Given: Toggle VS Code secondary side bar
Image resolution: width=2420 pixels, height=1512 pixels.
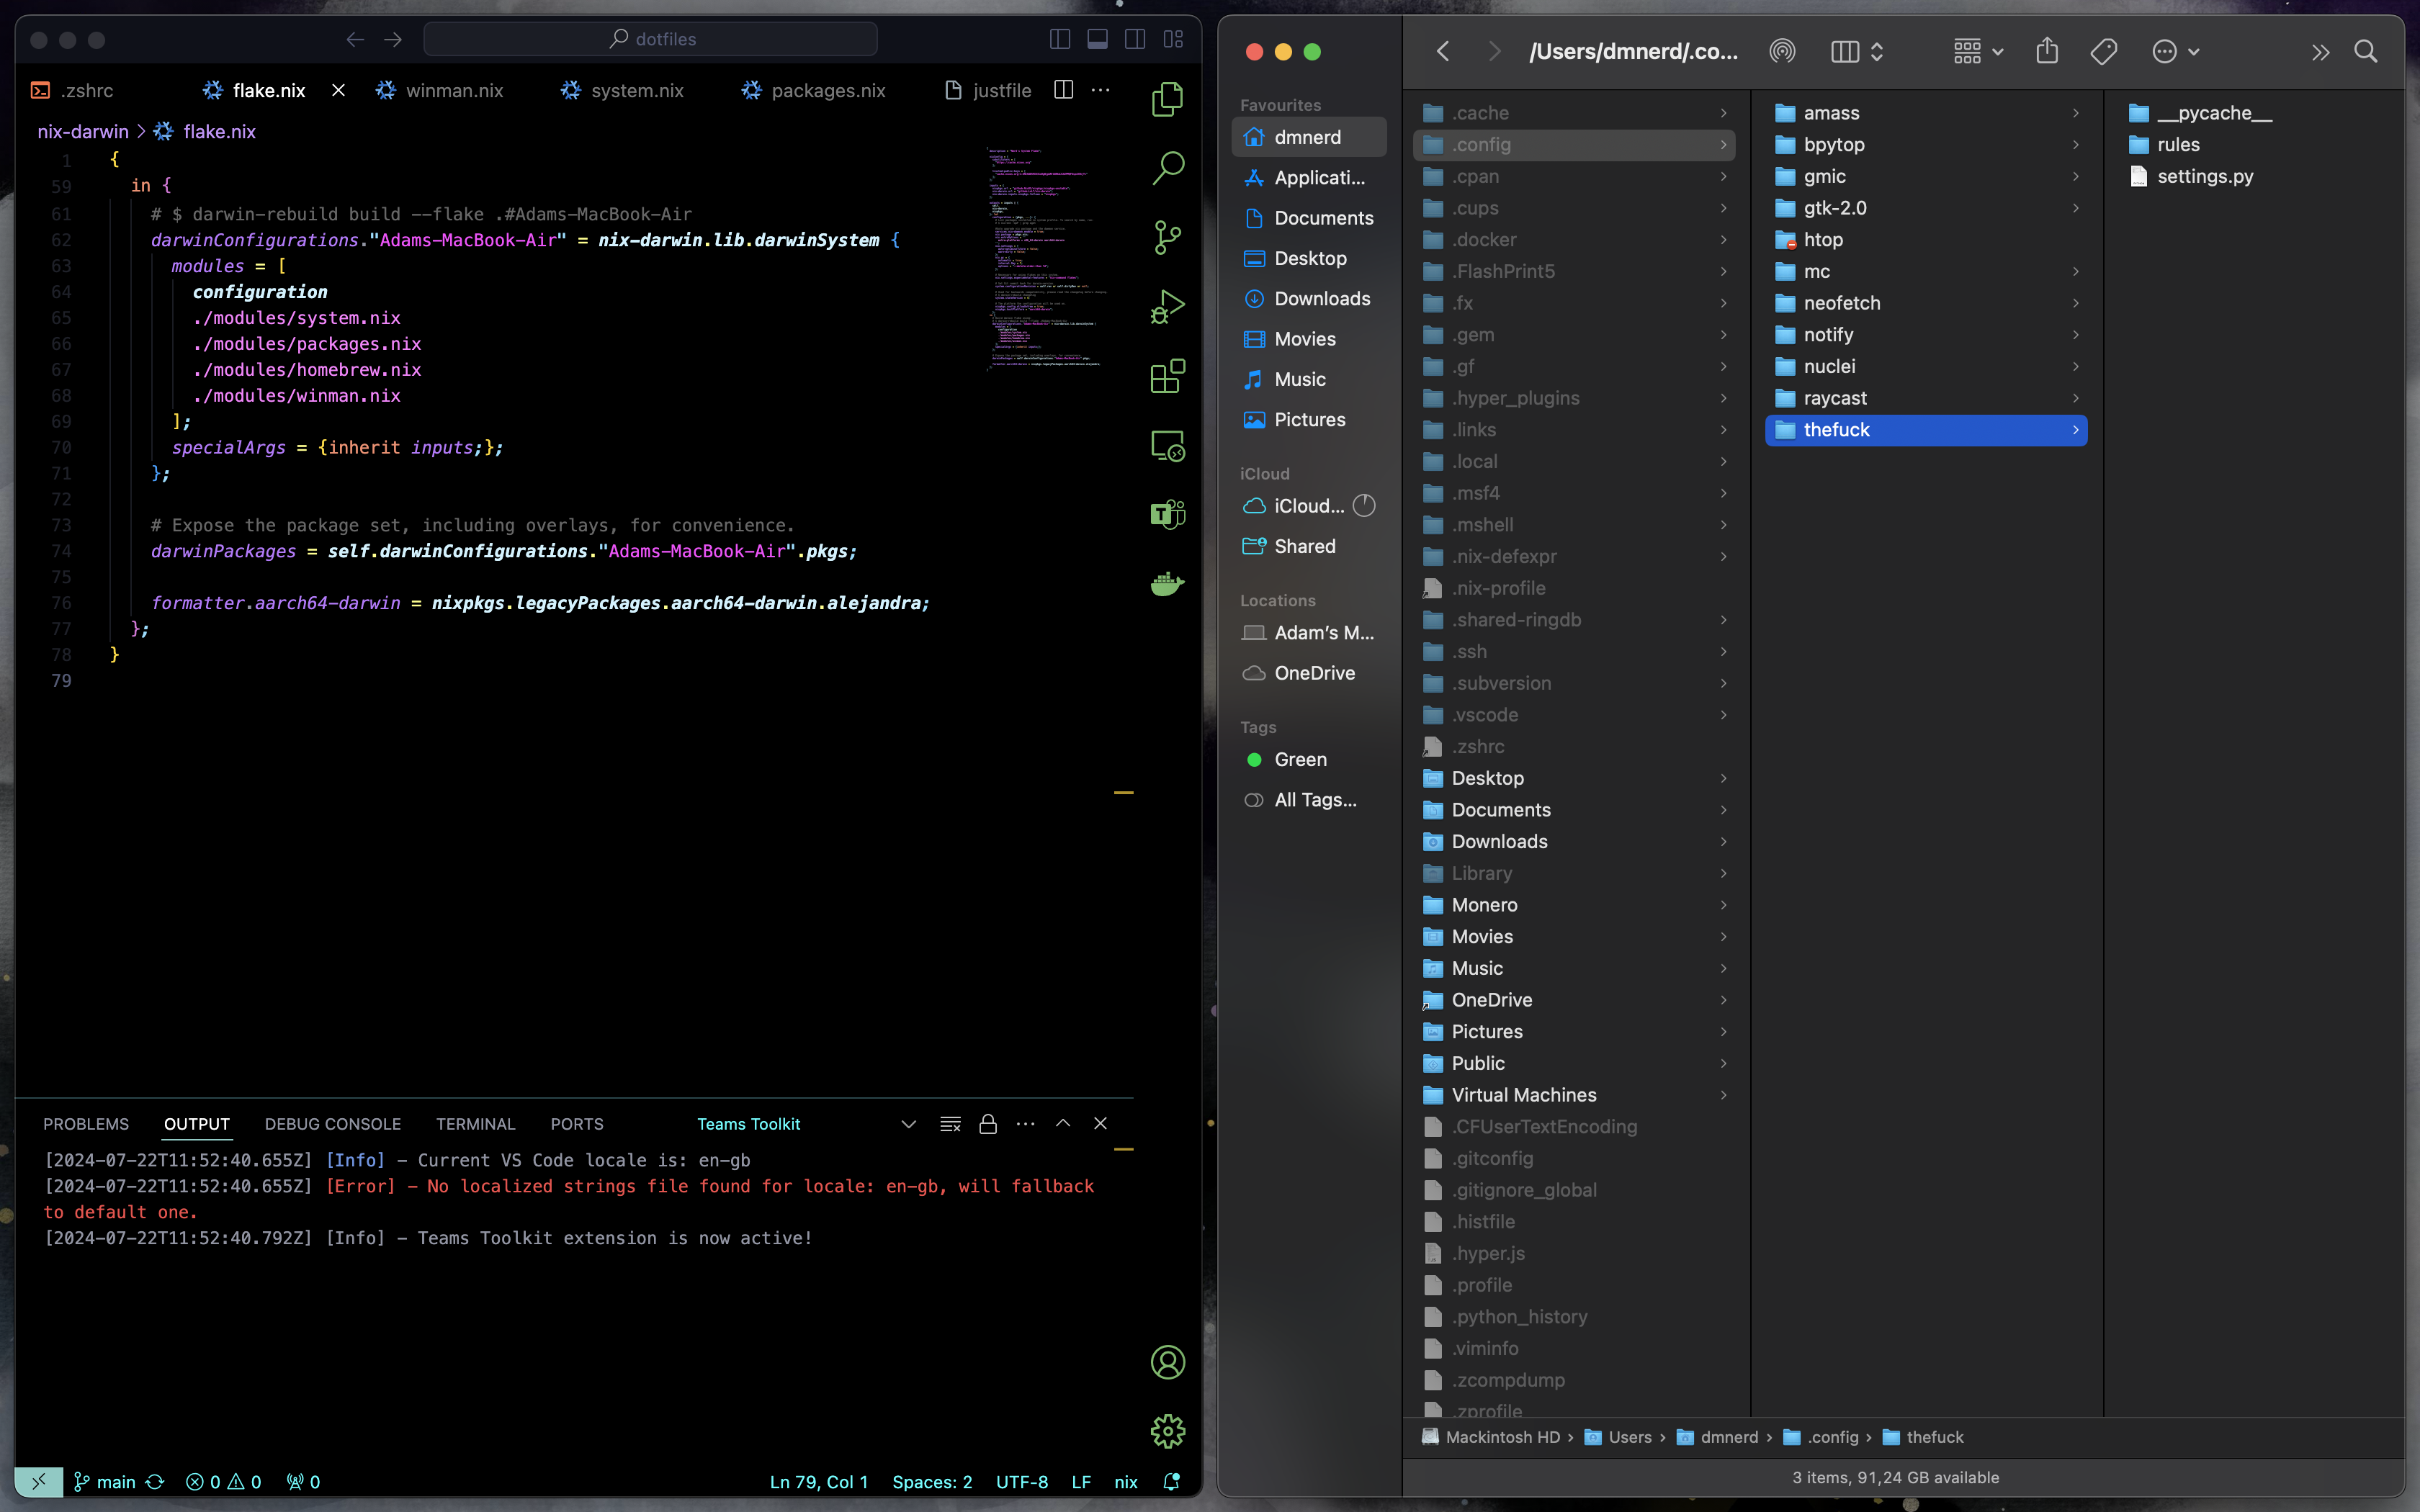Looking at the screenshot, I should click(x=1135, y=39).
